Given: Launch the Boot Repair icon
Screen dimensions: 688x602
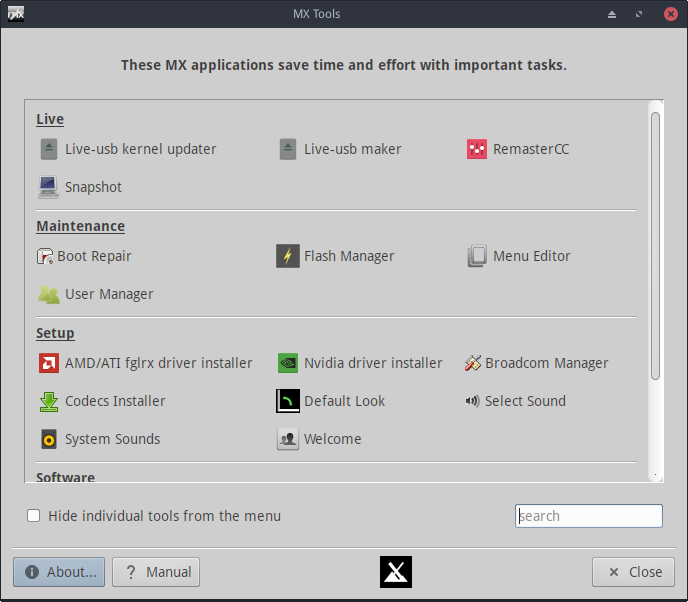Looking at the screenshot, I should tap(45, 256).
